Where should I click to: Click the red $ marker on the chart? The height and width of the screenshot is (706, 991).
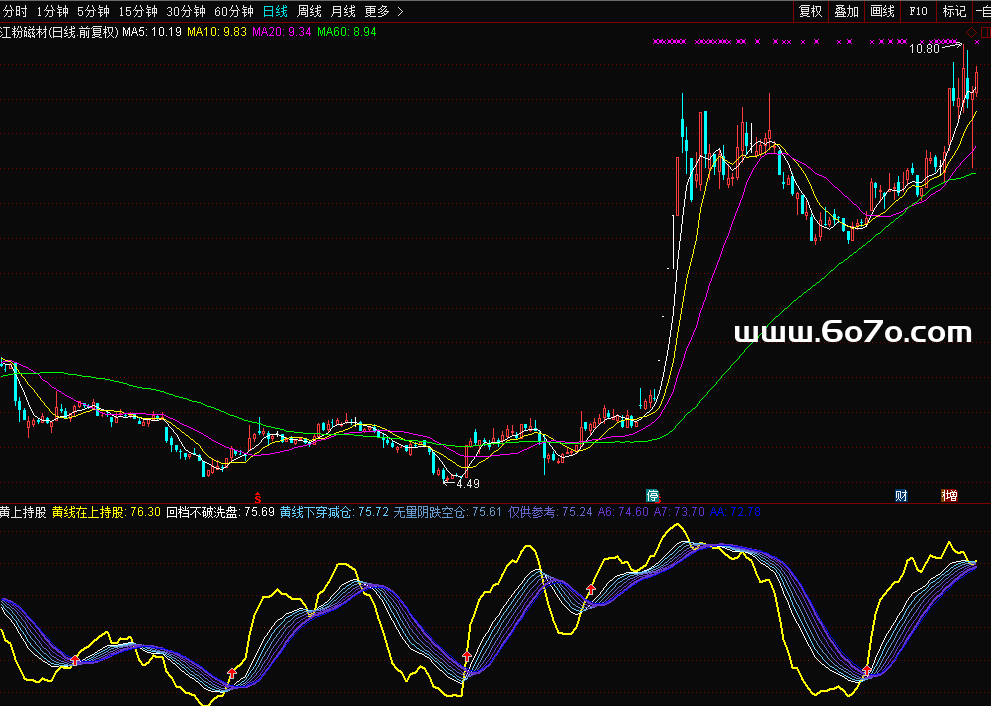coord(258,496)
